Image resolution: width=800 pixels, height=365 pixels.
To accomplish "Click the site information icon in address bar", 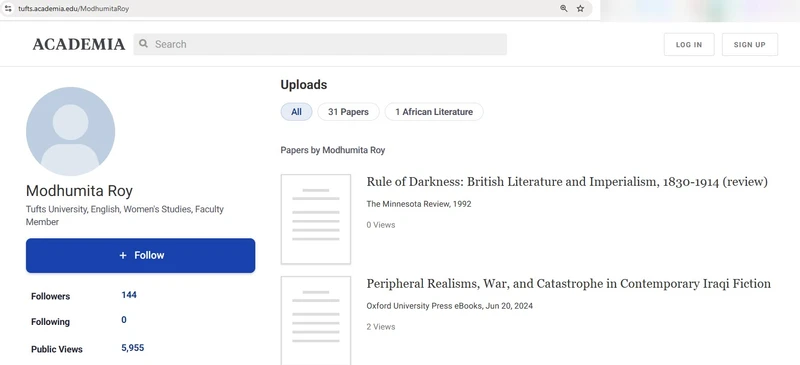I will point(8,9).
